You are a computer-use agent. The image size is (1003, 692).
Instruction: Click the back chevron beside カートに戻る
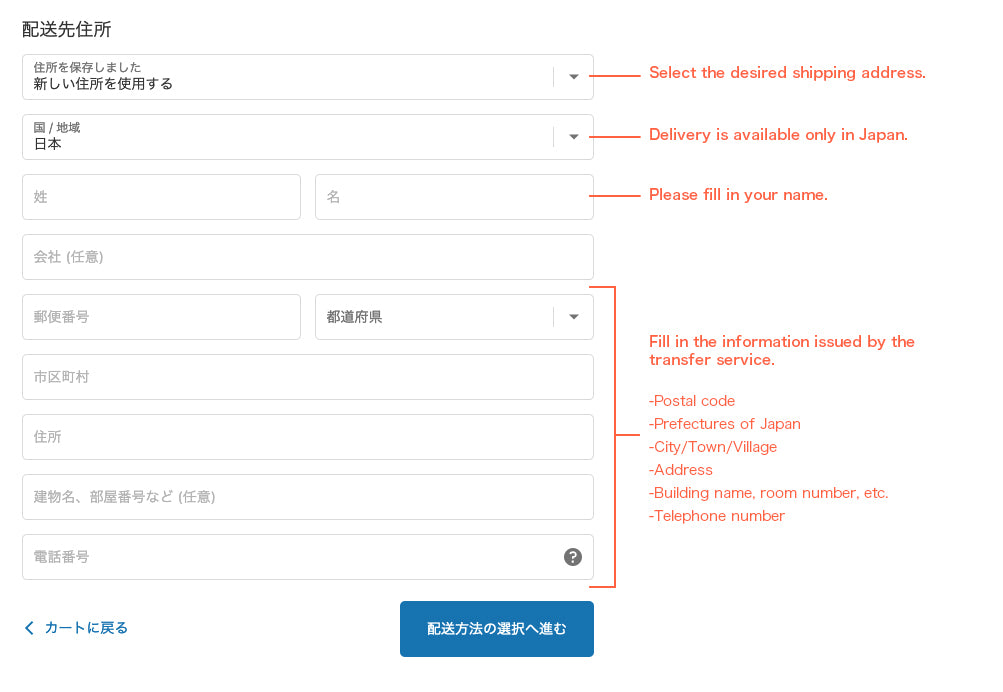pyautogui.click(x=29, y=628)
